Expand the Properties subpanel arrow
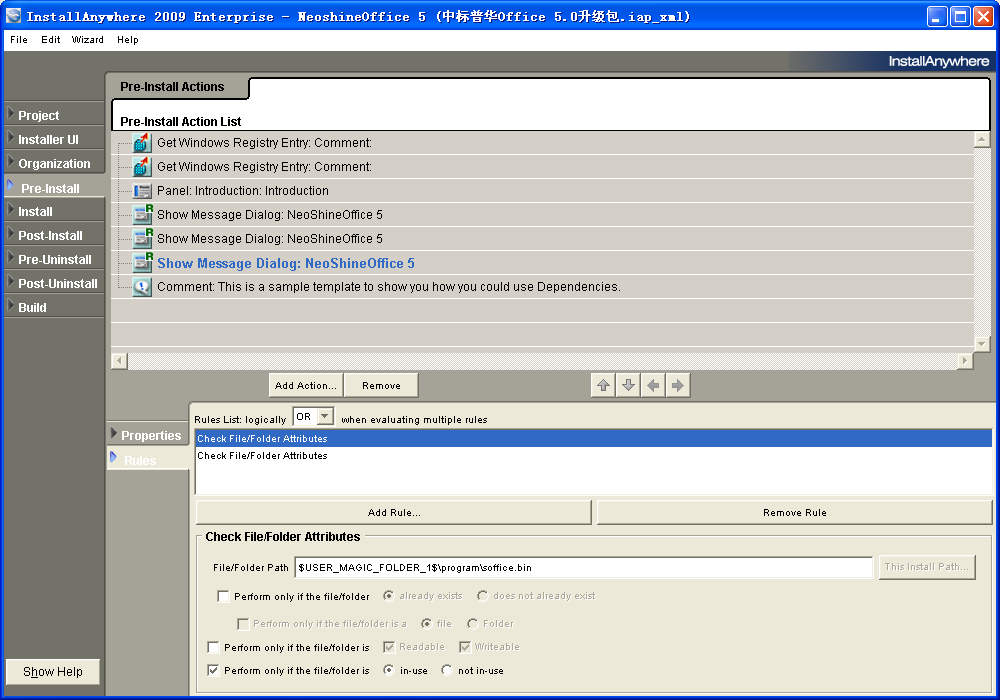The width and height of the screenshot is (1000, 700). click(114, 434)
